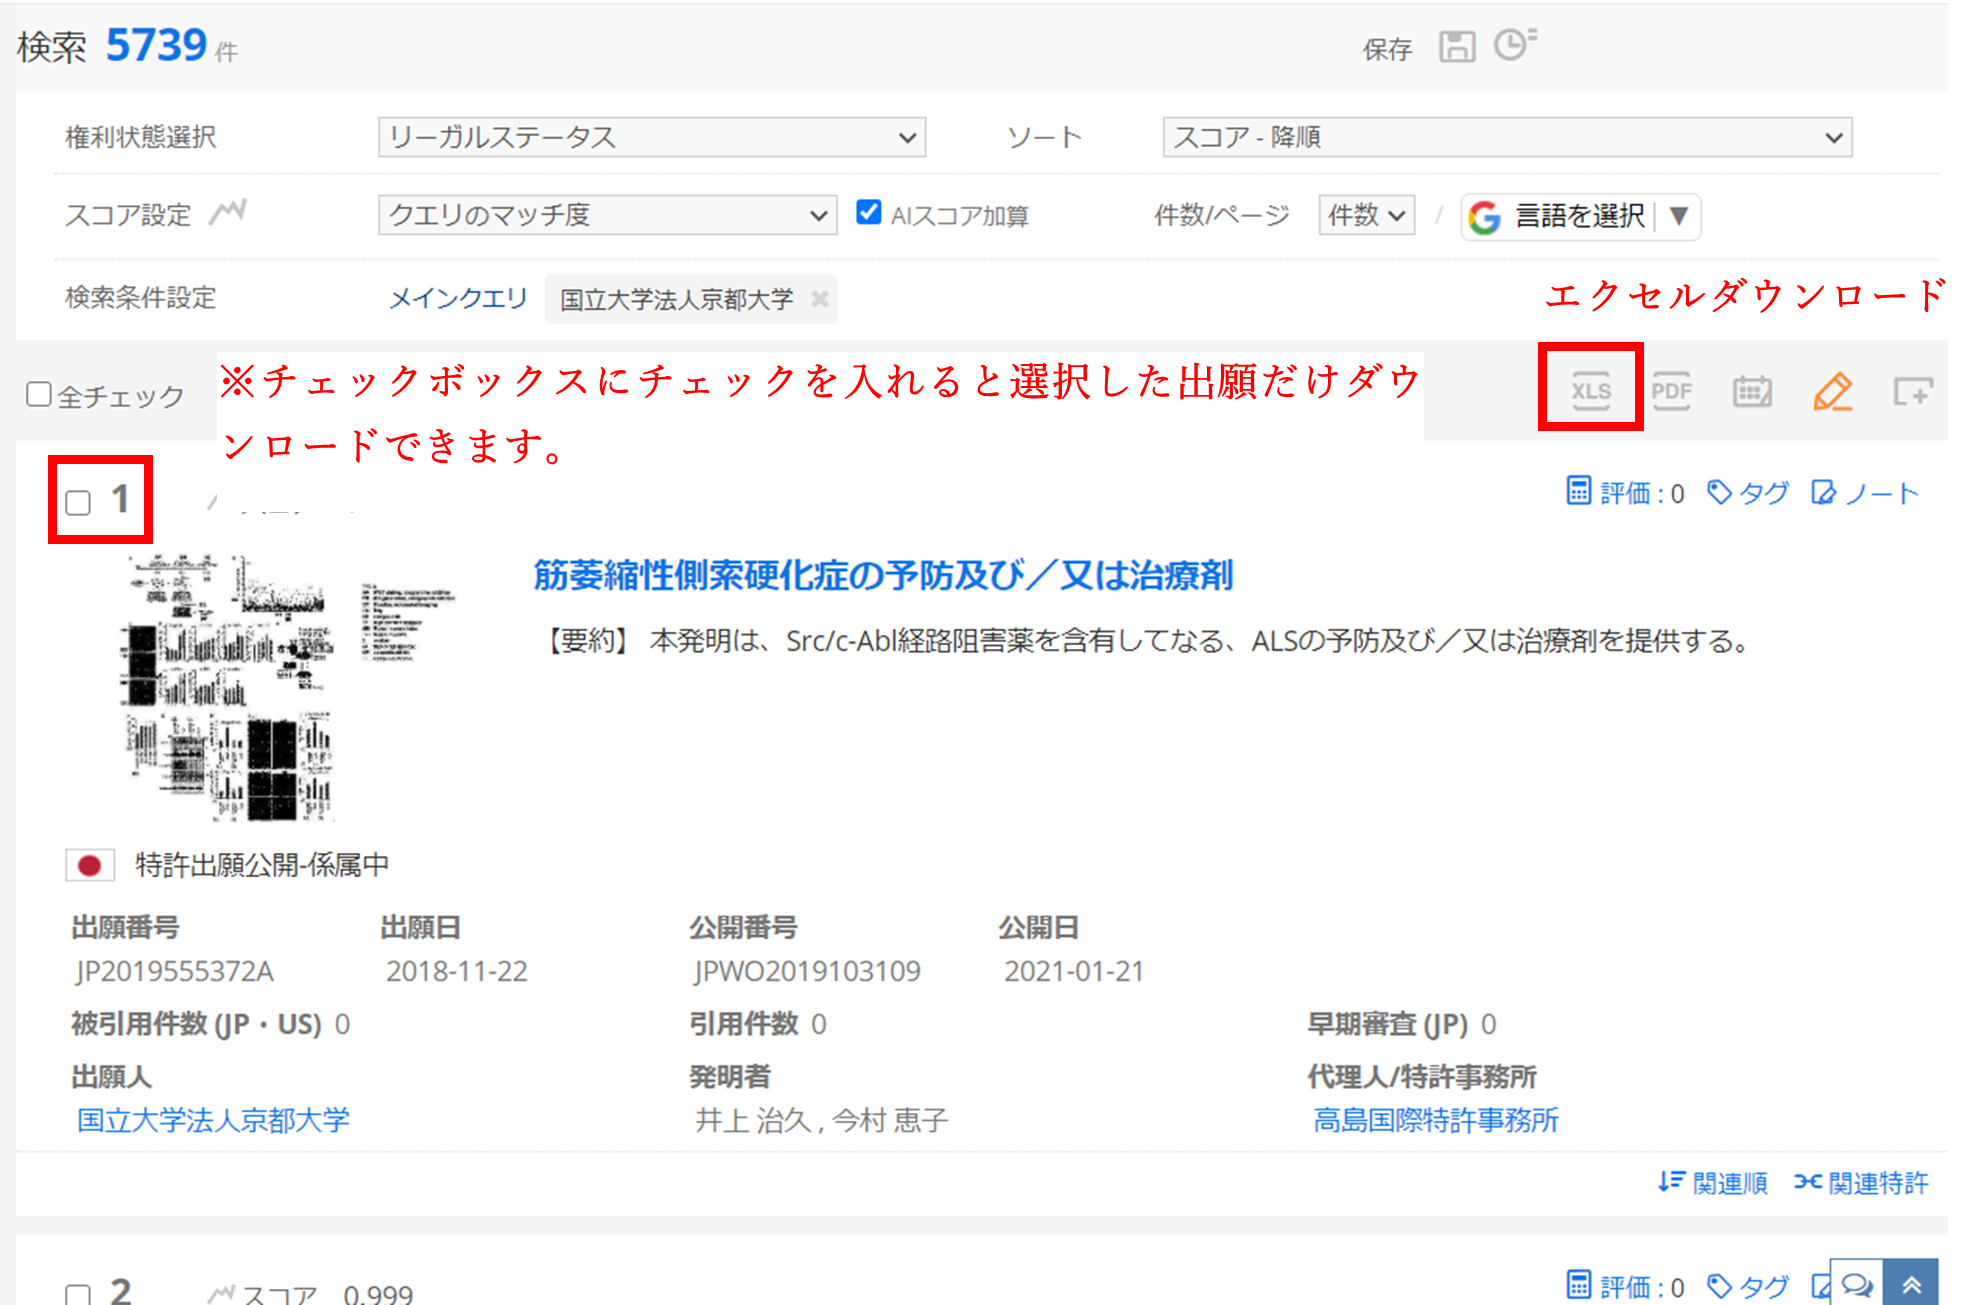Click the PDF export icon
Screen dimensions: 1985x1305
[1671, 390]
